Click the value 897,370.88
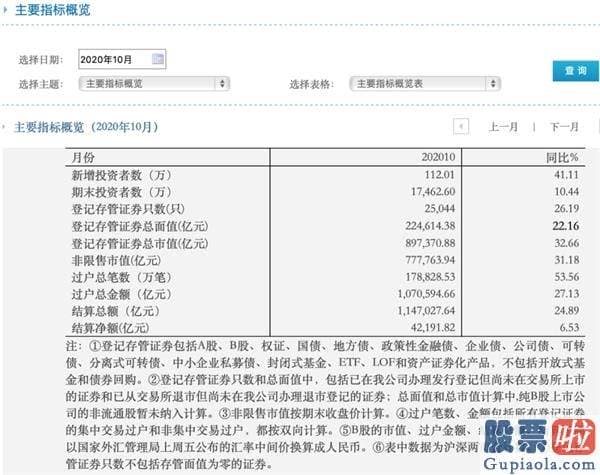 click(x=430, y=243)
